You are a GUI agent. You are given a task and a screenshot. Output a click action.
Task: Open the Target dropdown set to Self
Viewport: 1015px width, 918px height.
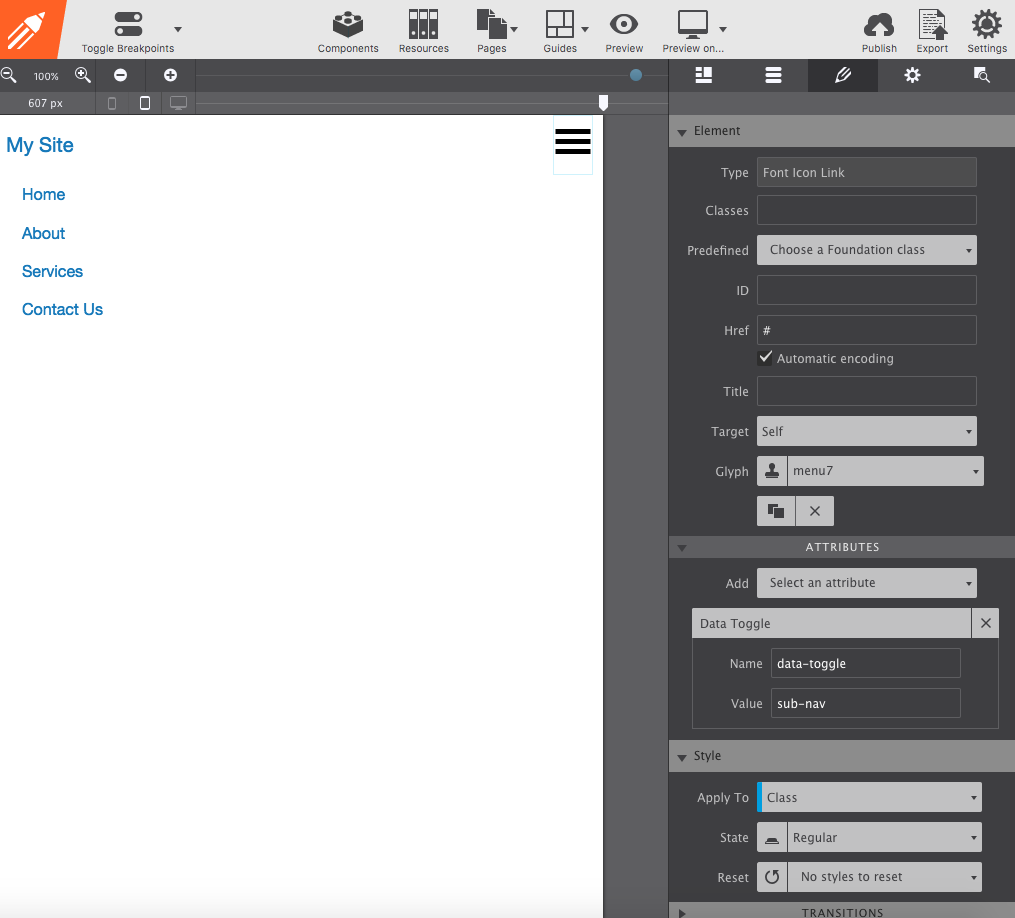pos(866,431)
